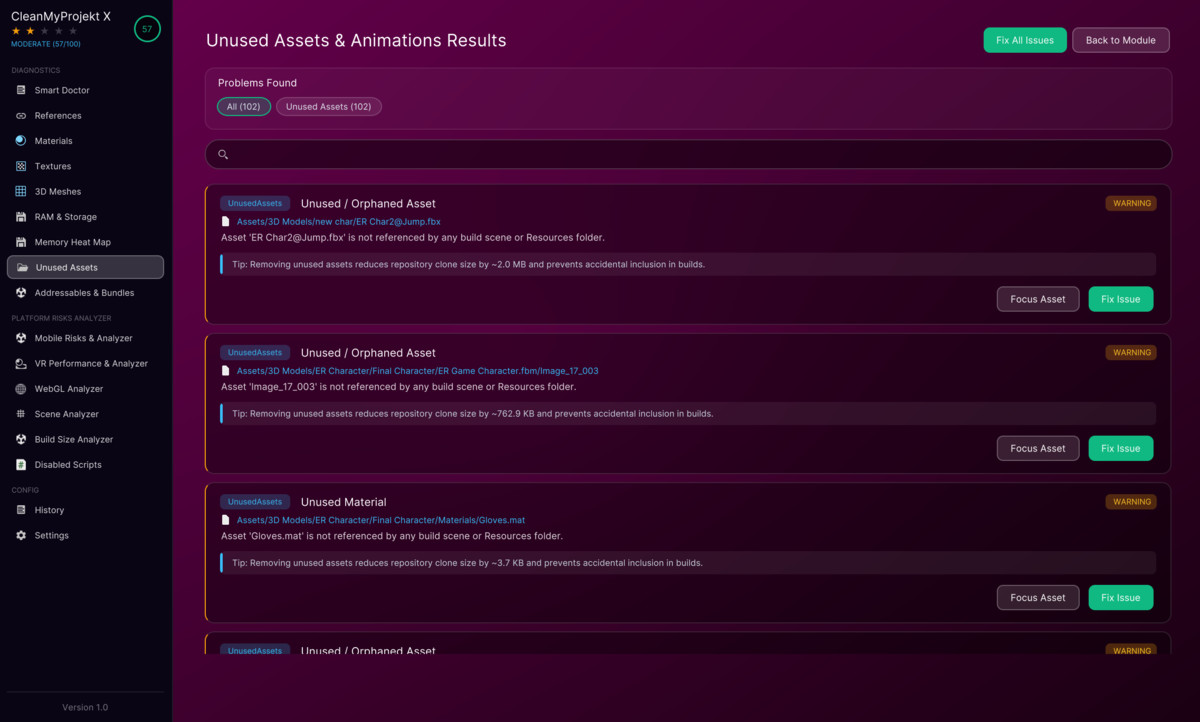Click the search magnifier icon
1200x722 pixels.
(223, 154)
